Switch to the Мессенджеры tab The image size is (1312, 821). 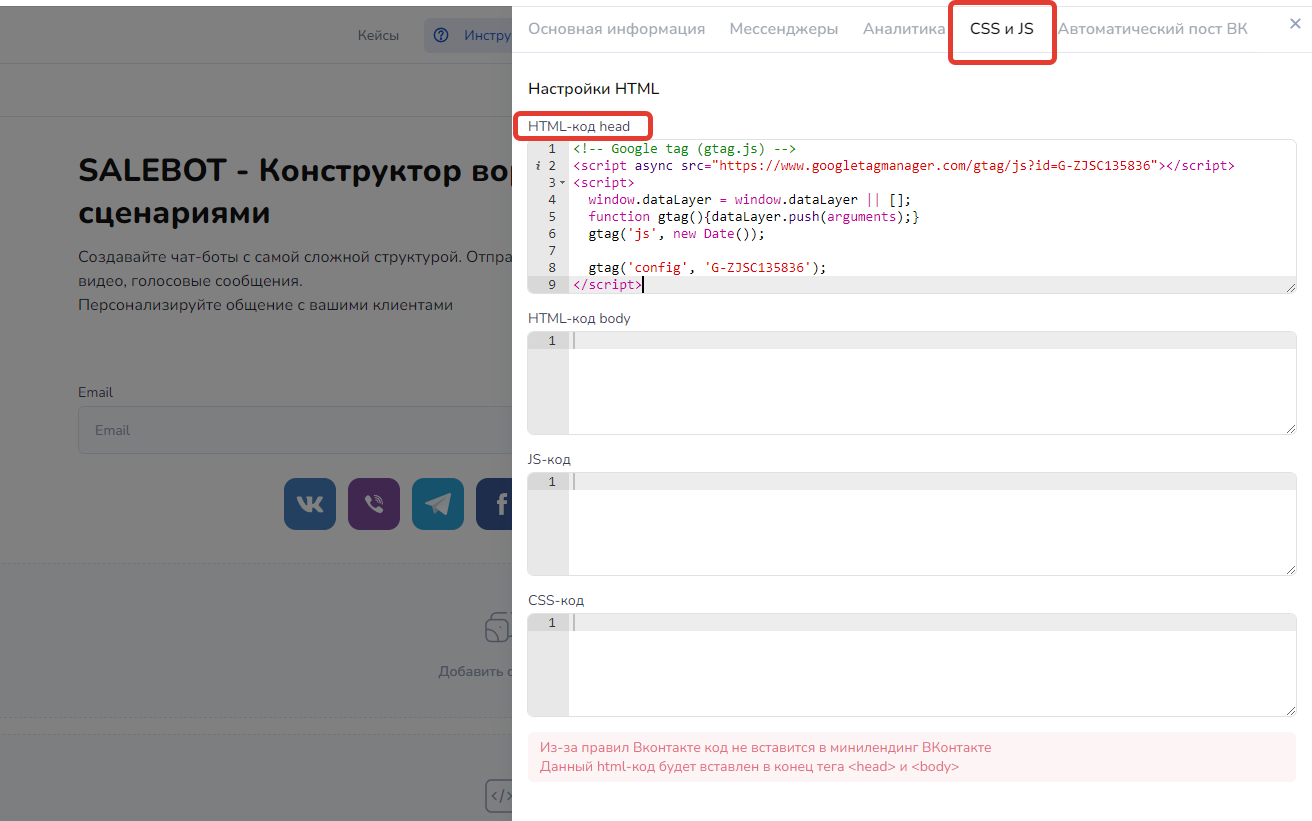pos(783,29)
